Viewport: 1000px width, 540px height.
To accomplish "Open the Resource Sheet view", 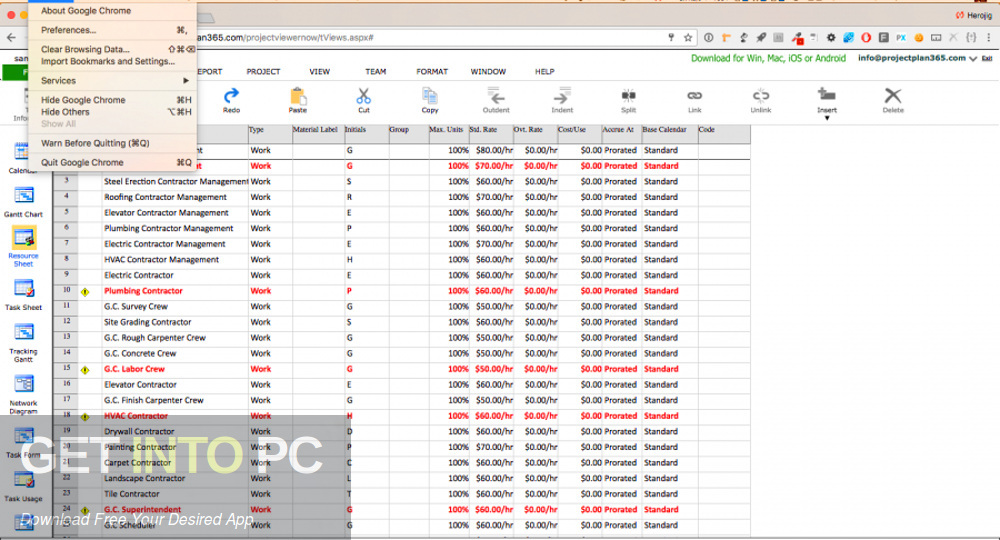I will click(x=24, y=247).
